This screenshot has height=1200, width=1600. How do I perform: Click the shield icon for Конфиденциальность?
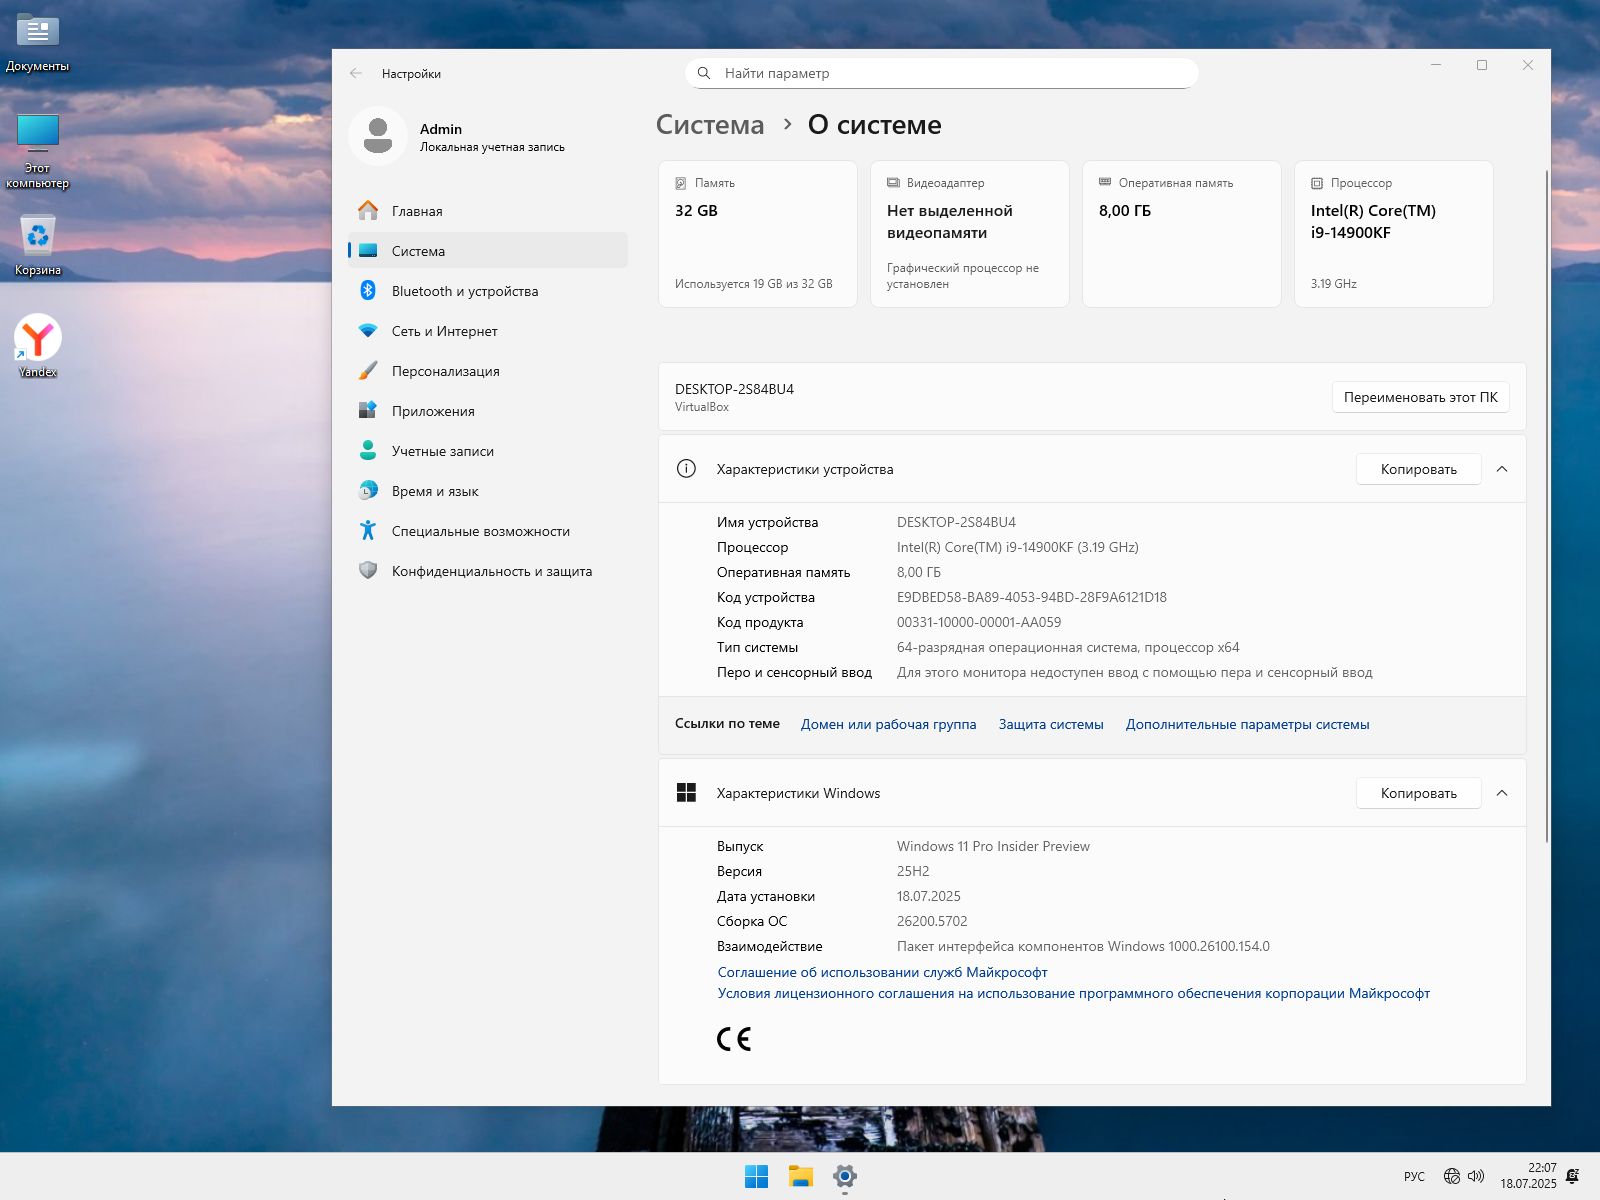click(x=368, y=570)
